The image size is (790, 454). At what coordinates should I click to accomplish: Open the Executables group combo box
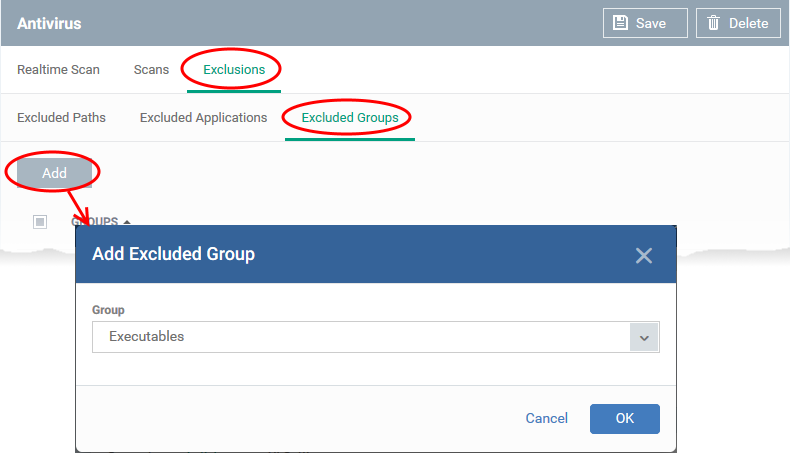pos(375,337)
